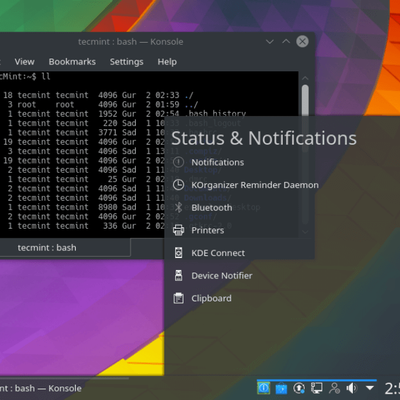
Task: Click the user account tray icon
Action: [334, 388]
